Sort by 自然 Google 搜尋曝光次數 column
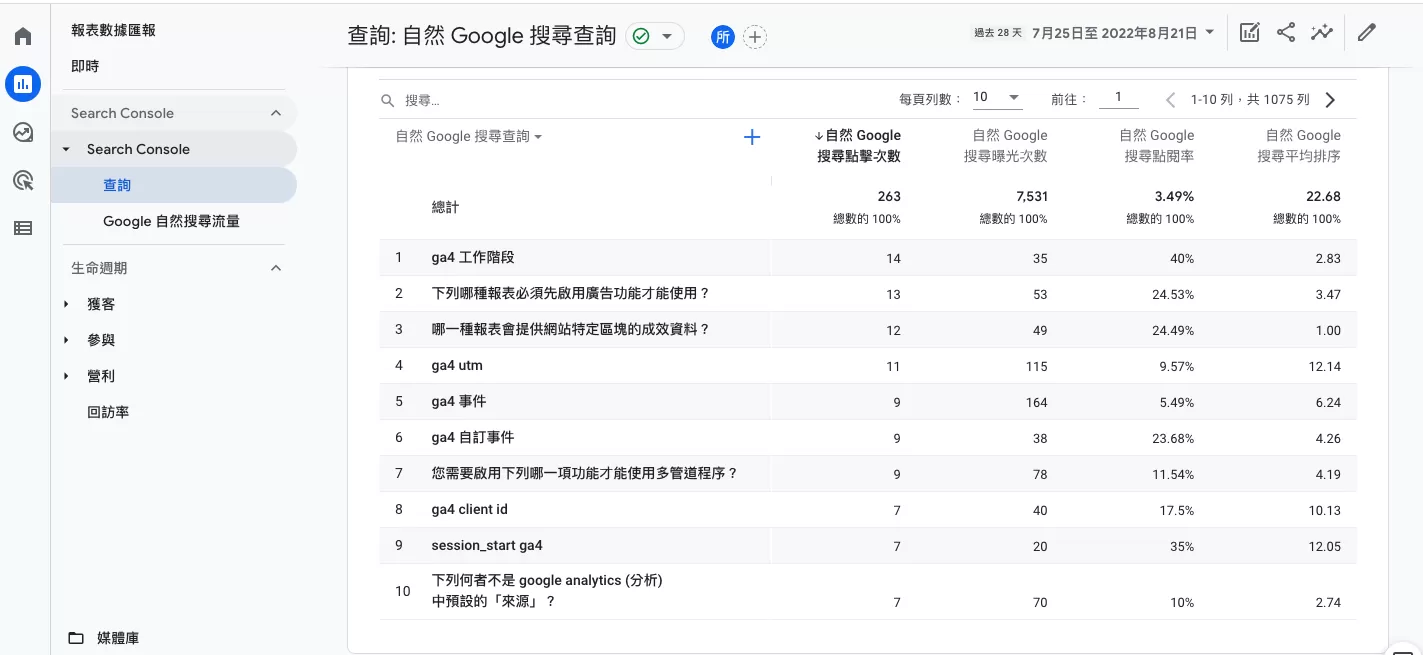The width and height of the screenshot is (1423, 655). (1005, 146)
